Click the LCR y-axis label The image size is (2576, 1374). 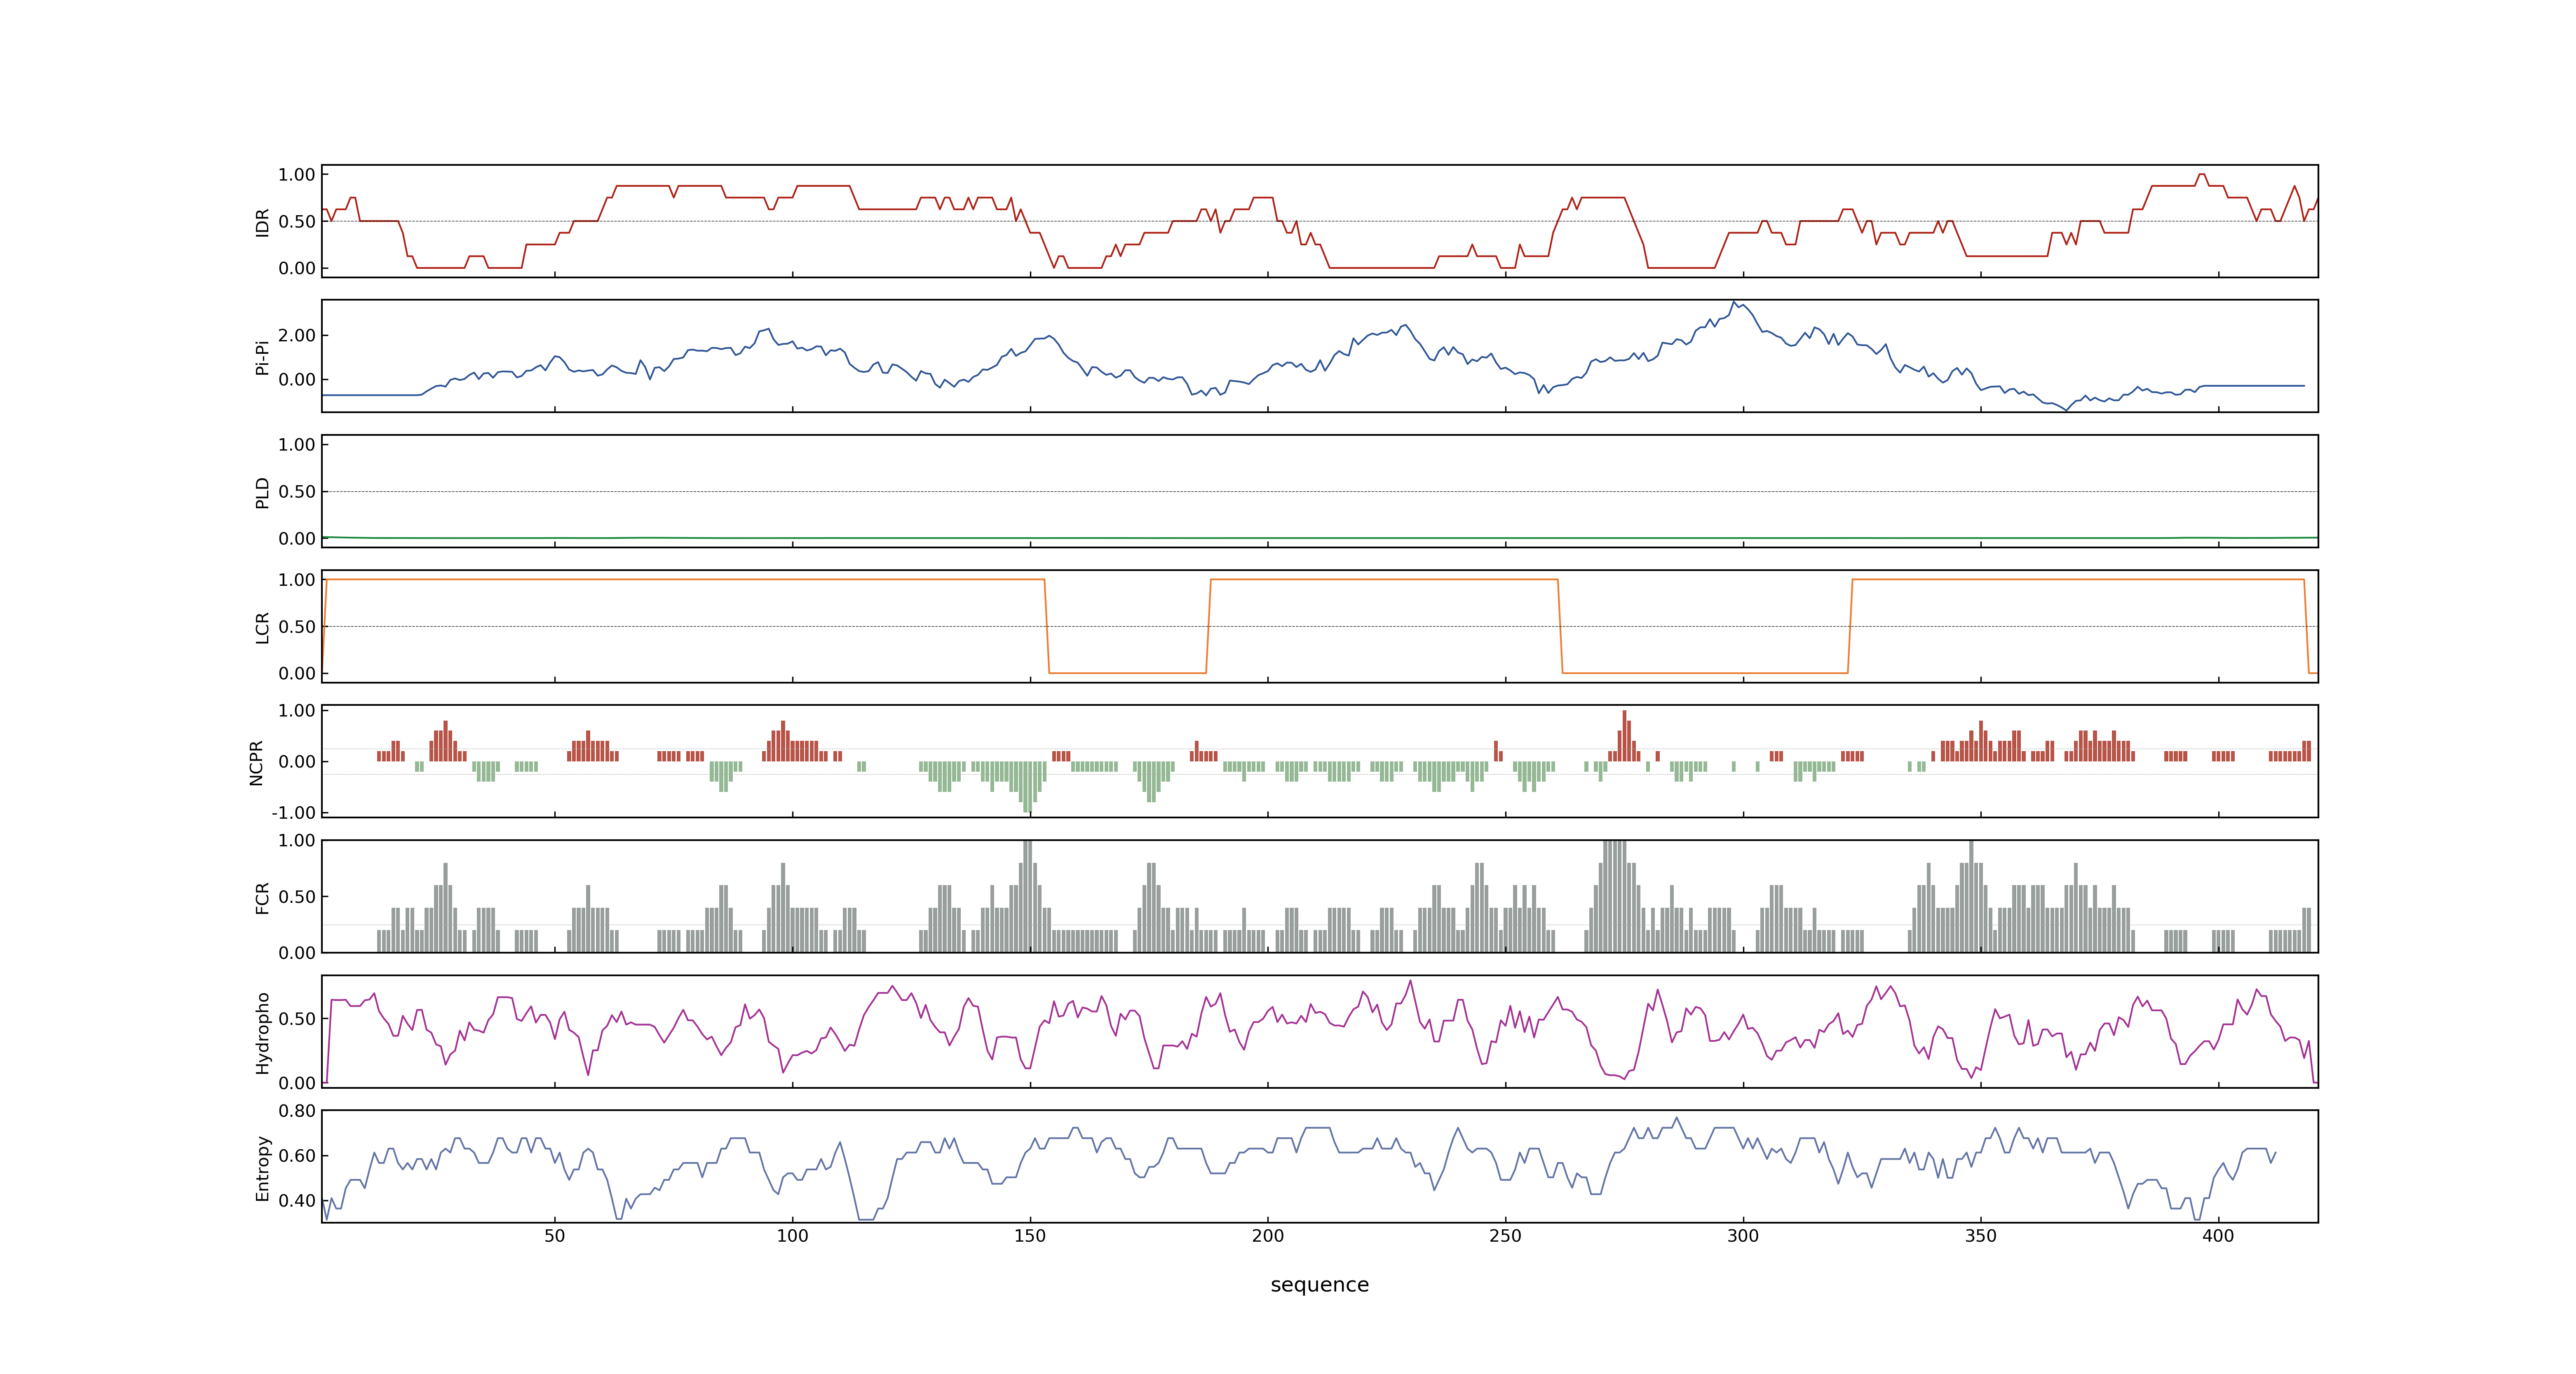point(262,627)
